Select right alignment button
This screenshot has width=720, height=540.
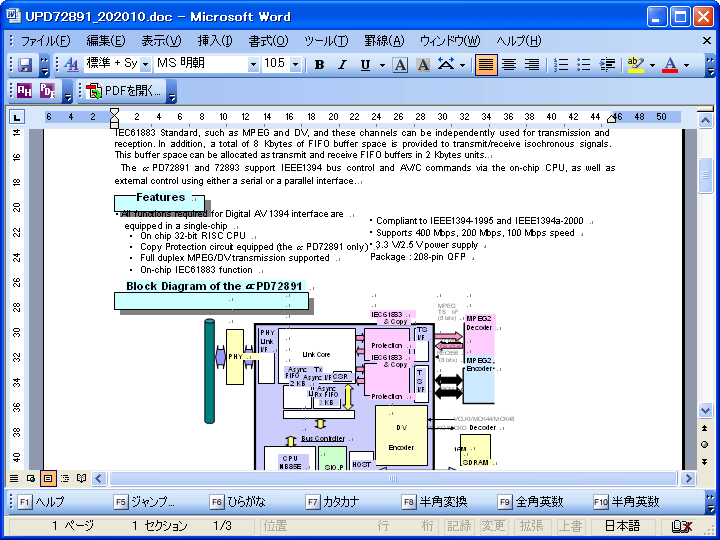point(532,65)
